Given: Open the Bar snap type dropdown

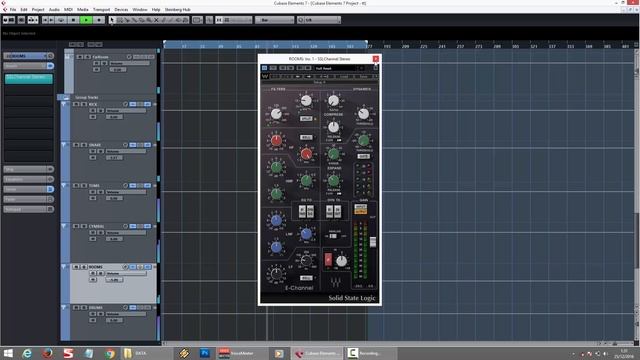Looking at the screenshot, I should [x=274, y=20].
